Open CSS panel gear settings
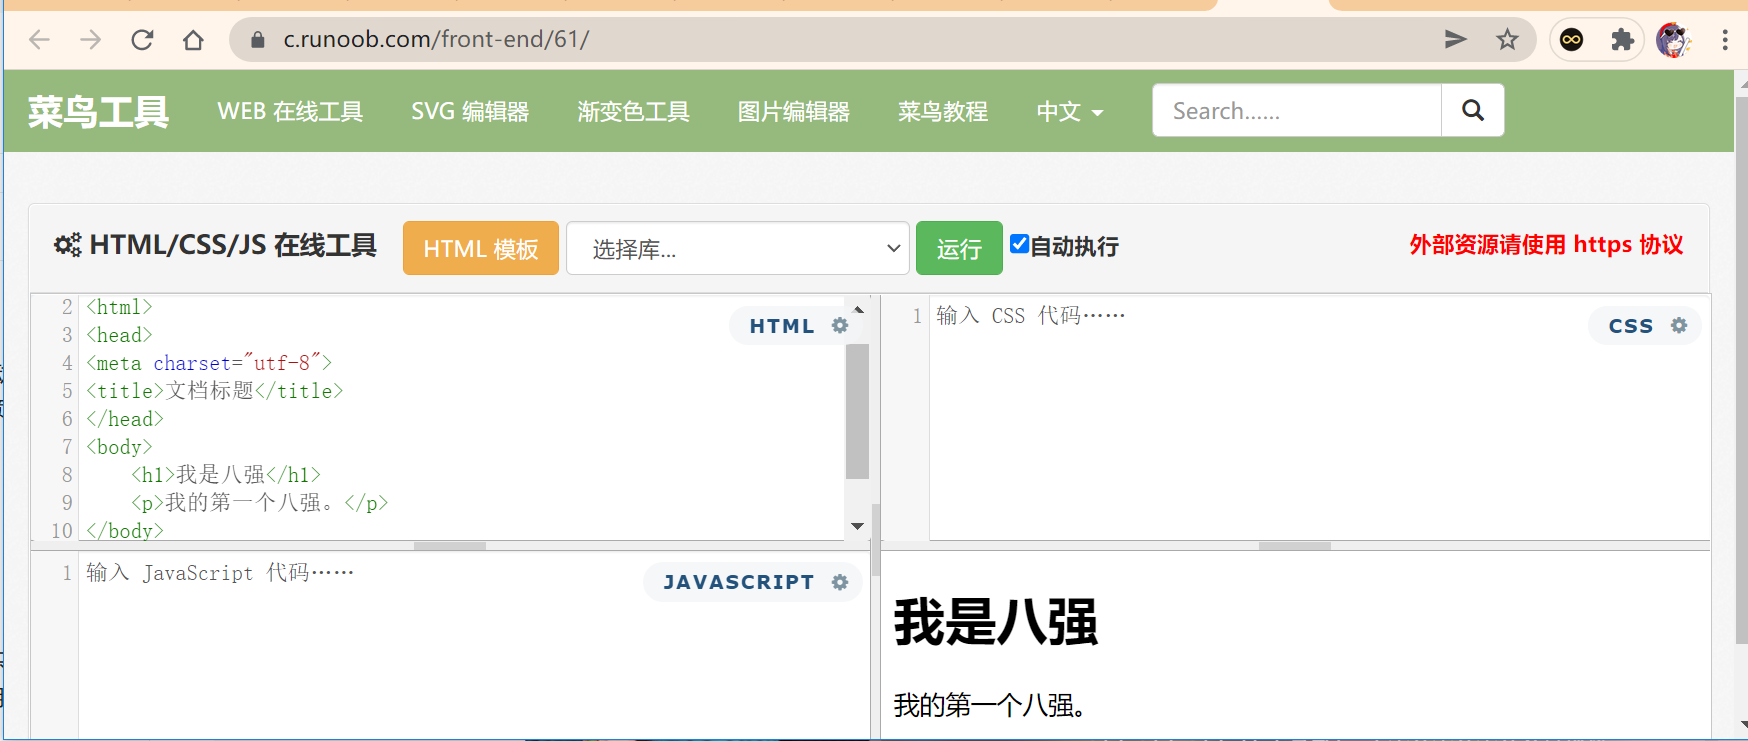Image resolution: width=1748 pixels, height=741 pixels. point(1679,325)
